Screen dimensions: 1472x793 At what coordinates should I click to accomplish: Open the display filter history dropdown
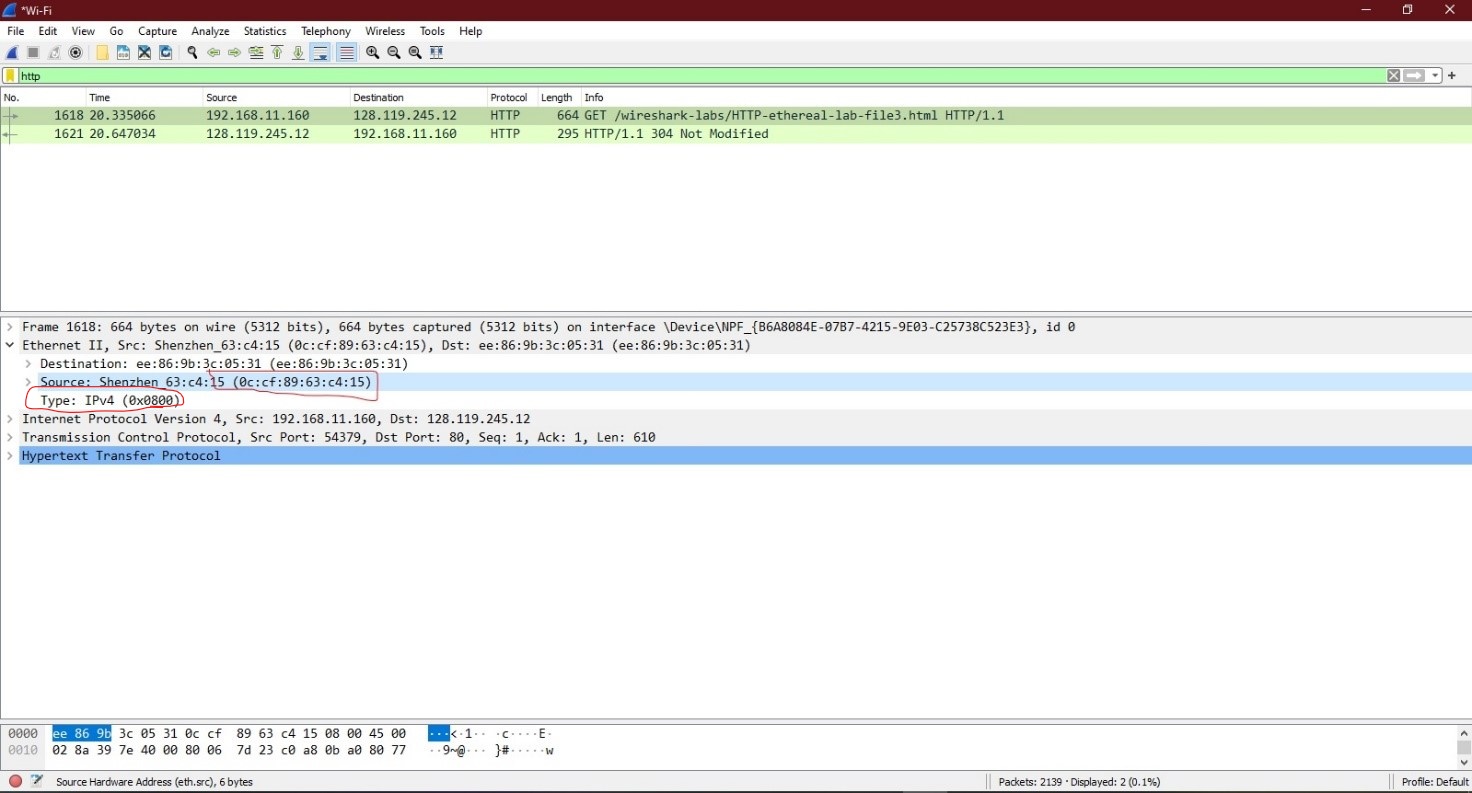[x=1435, y=76]
